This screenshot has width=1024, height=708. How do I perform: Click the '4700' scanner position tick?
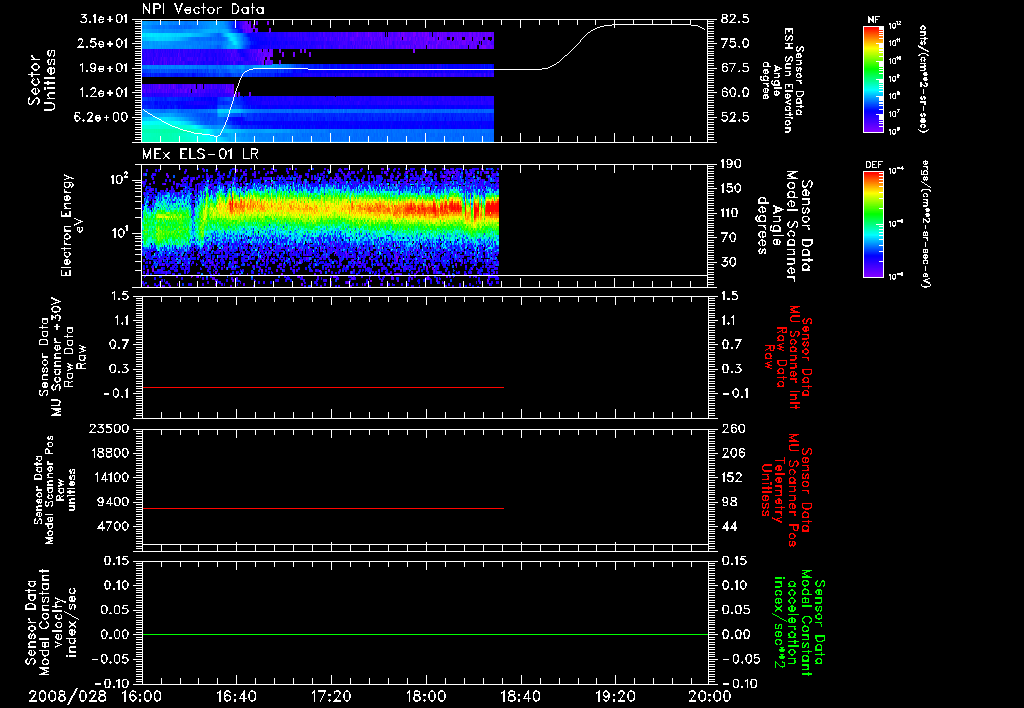coord(115,526)
